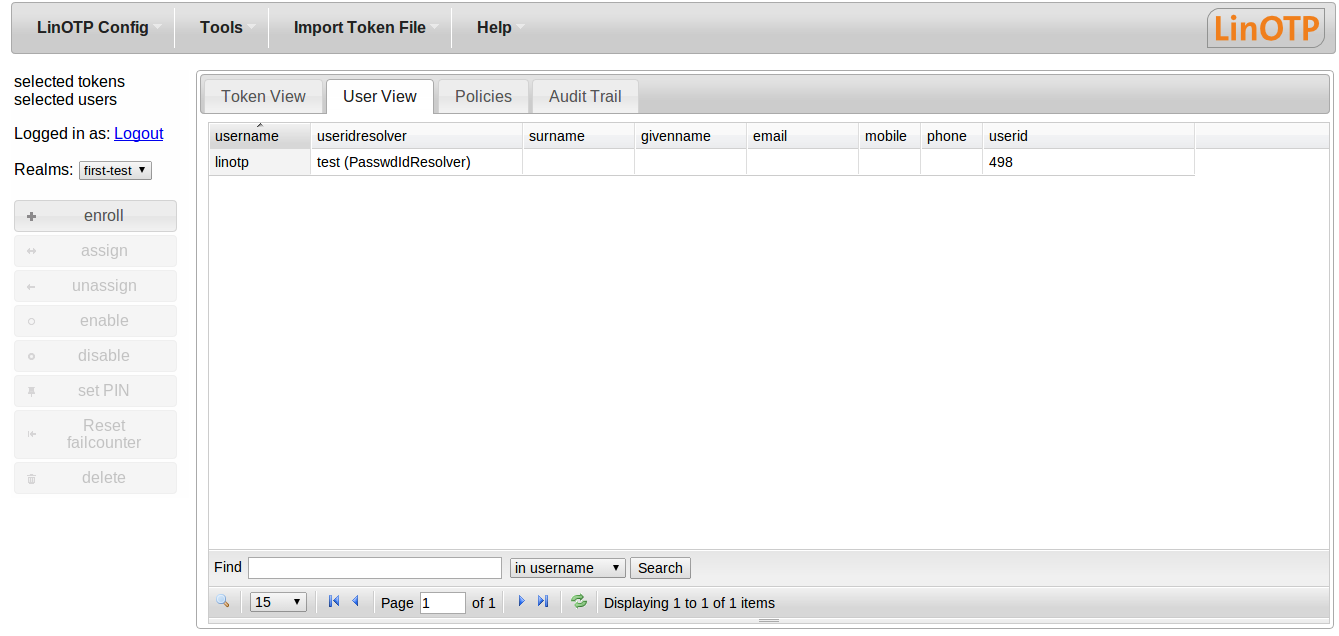Select the User View tab

click(380, 97)
